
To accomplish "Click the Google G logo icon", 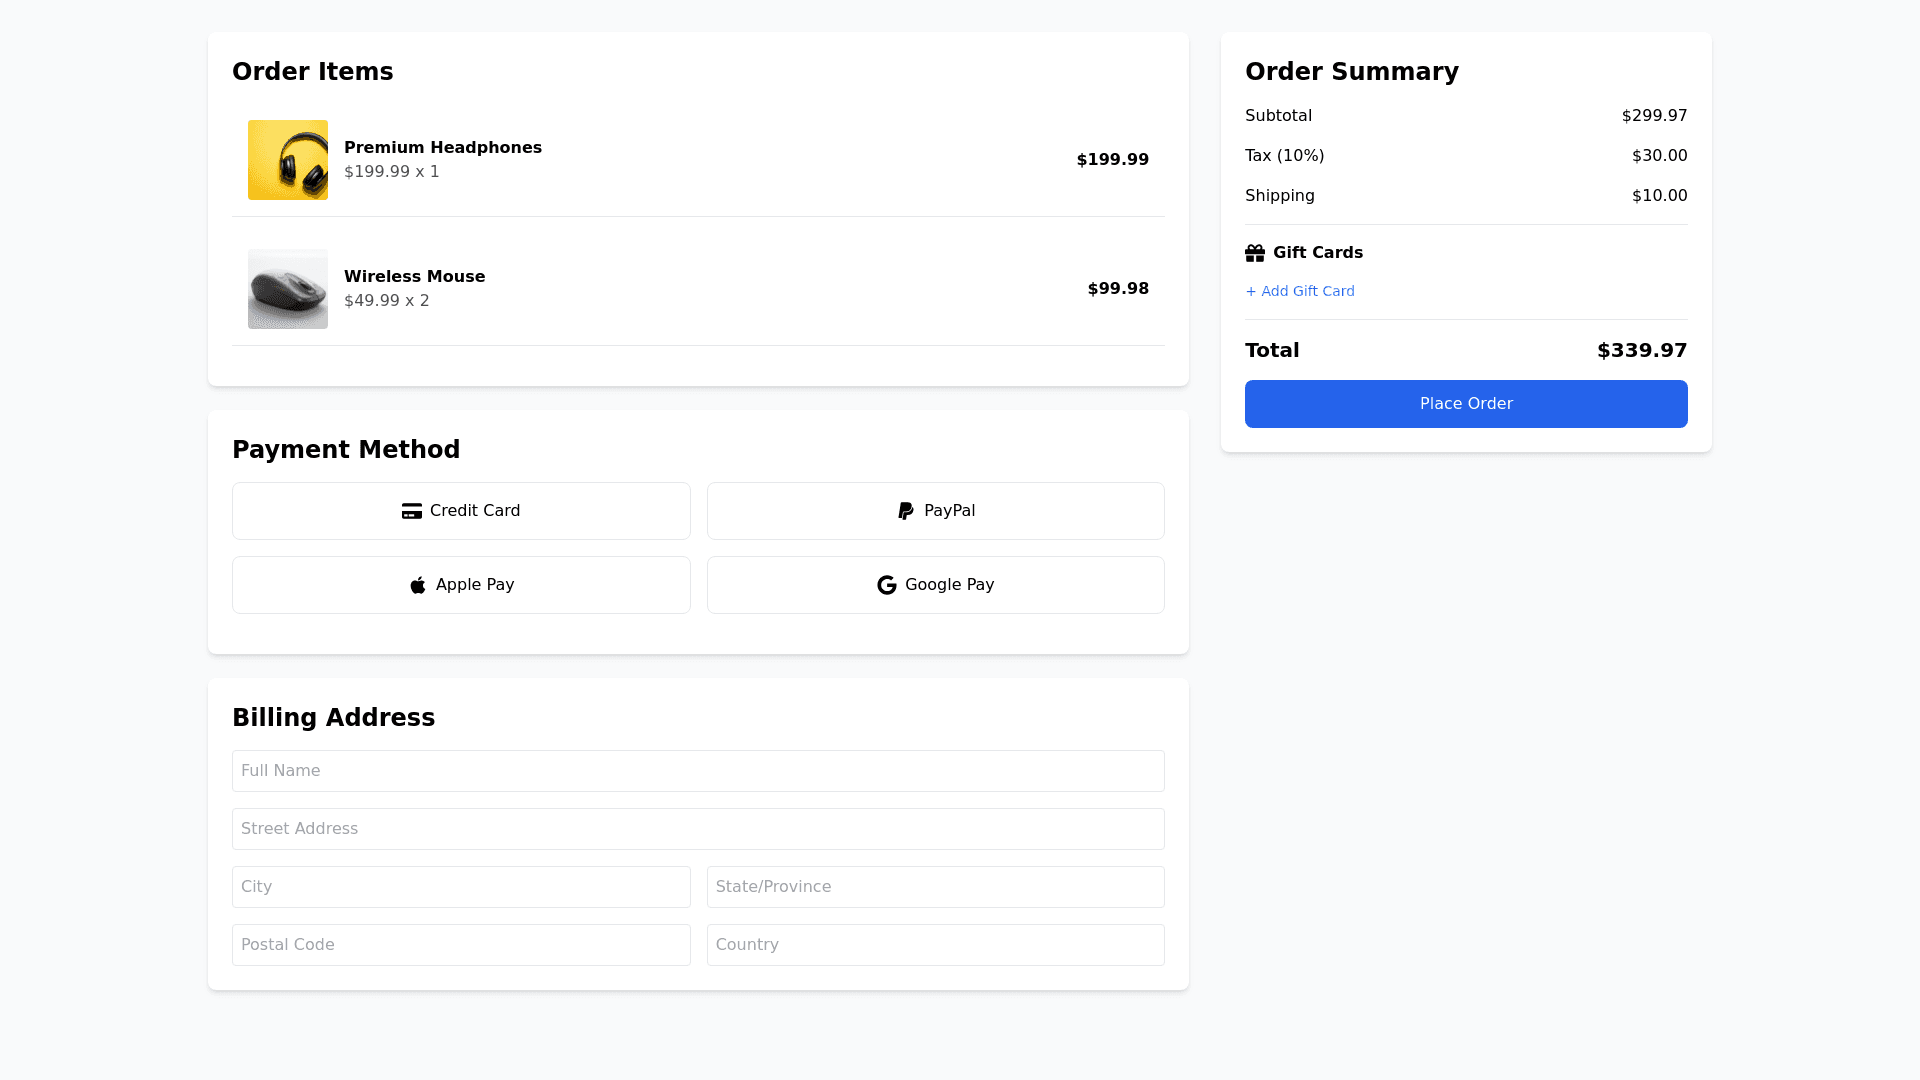I will [887, 585].
